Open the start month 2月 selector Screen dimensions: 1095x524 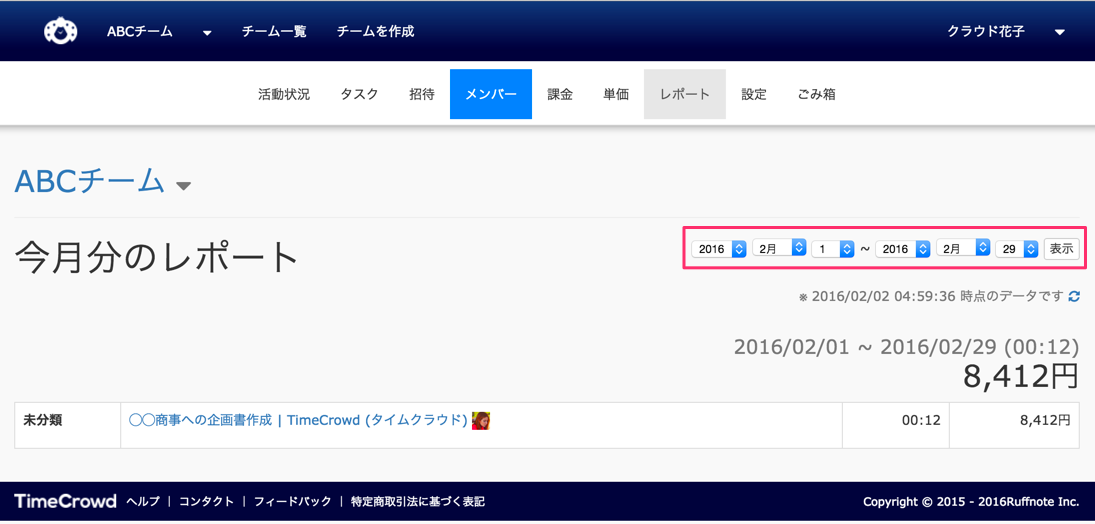[779, 249]
